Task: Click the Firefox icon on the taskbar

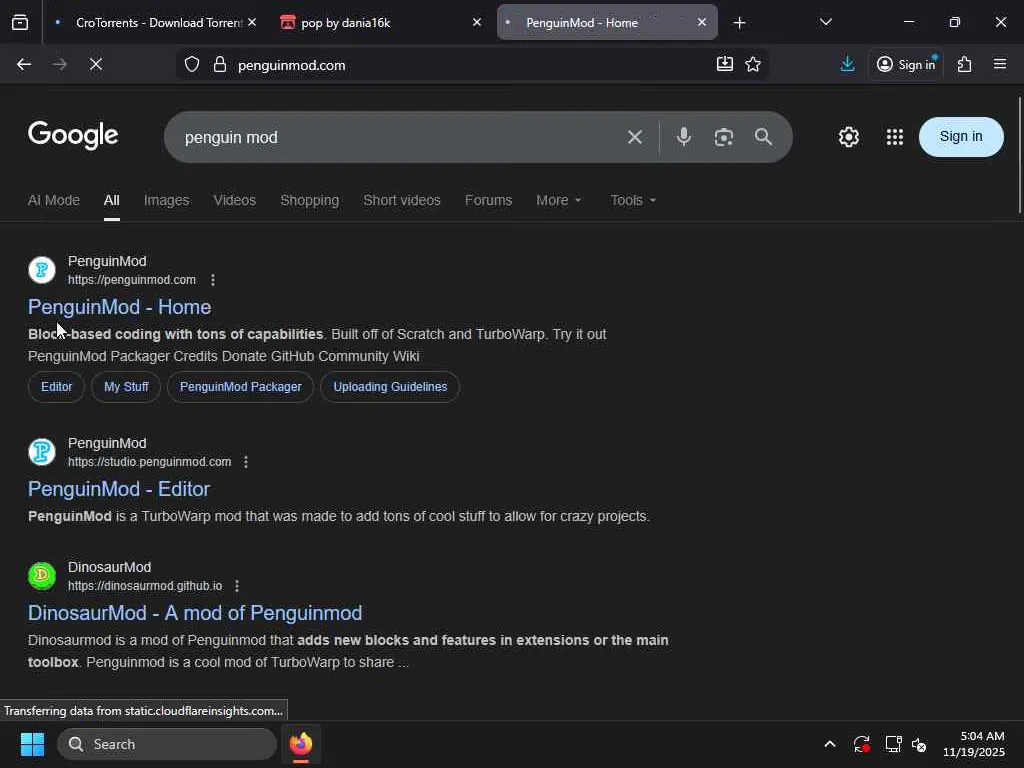Action: [301, 744]
